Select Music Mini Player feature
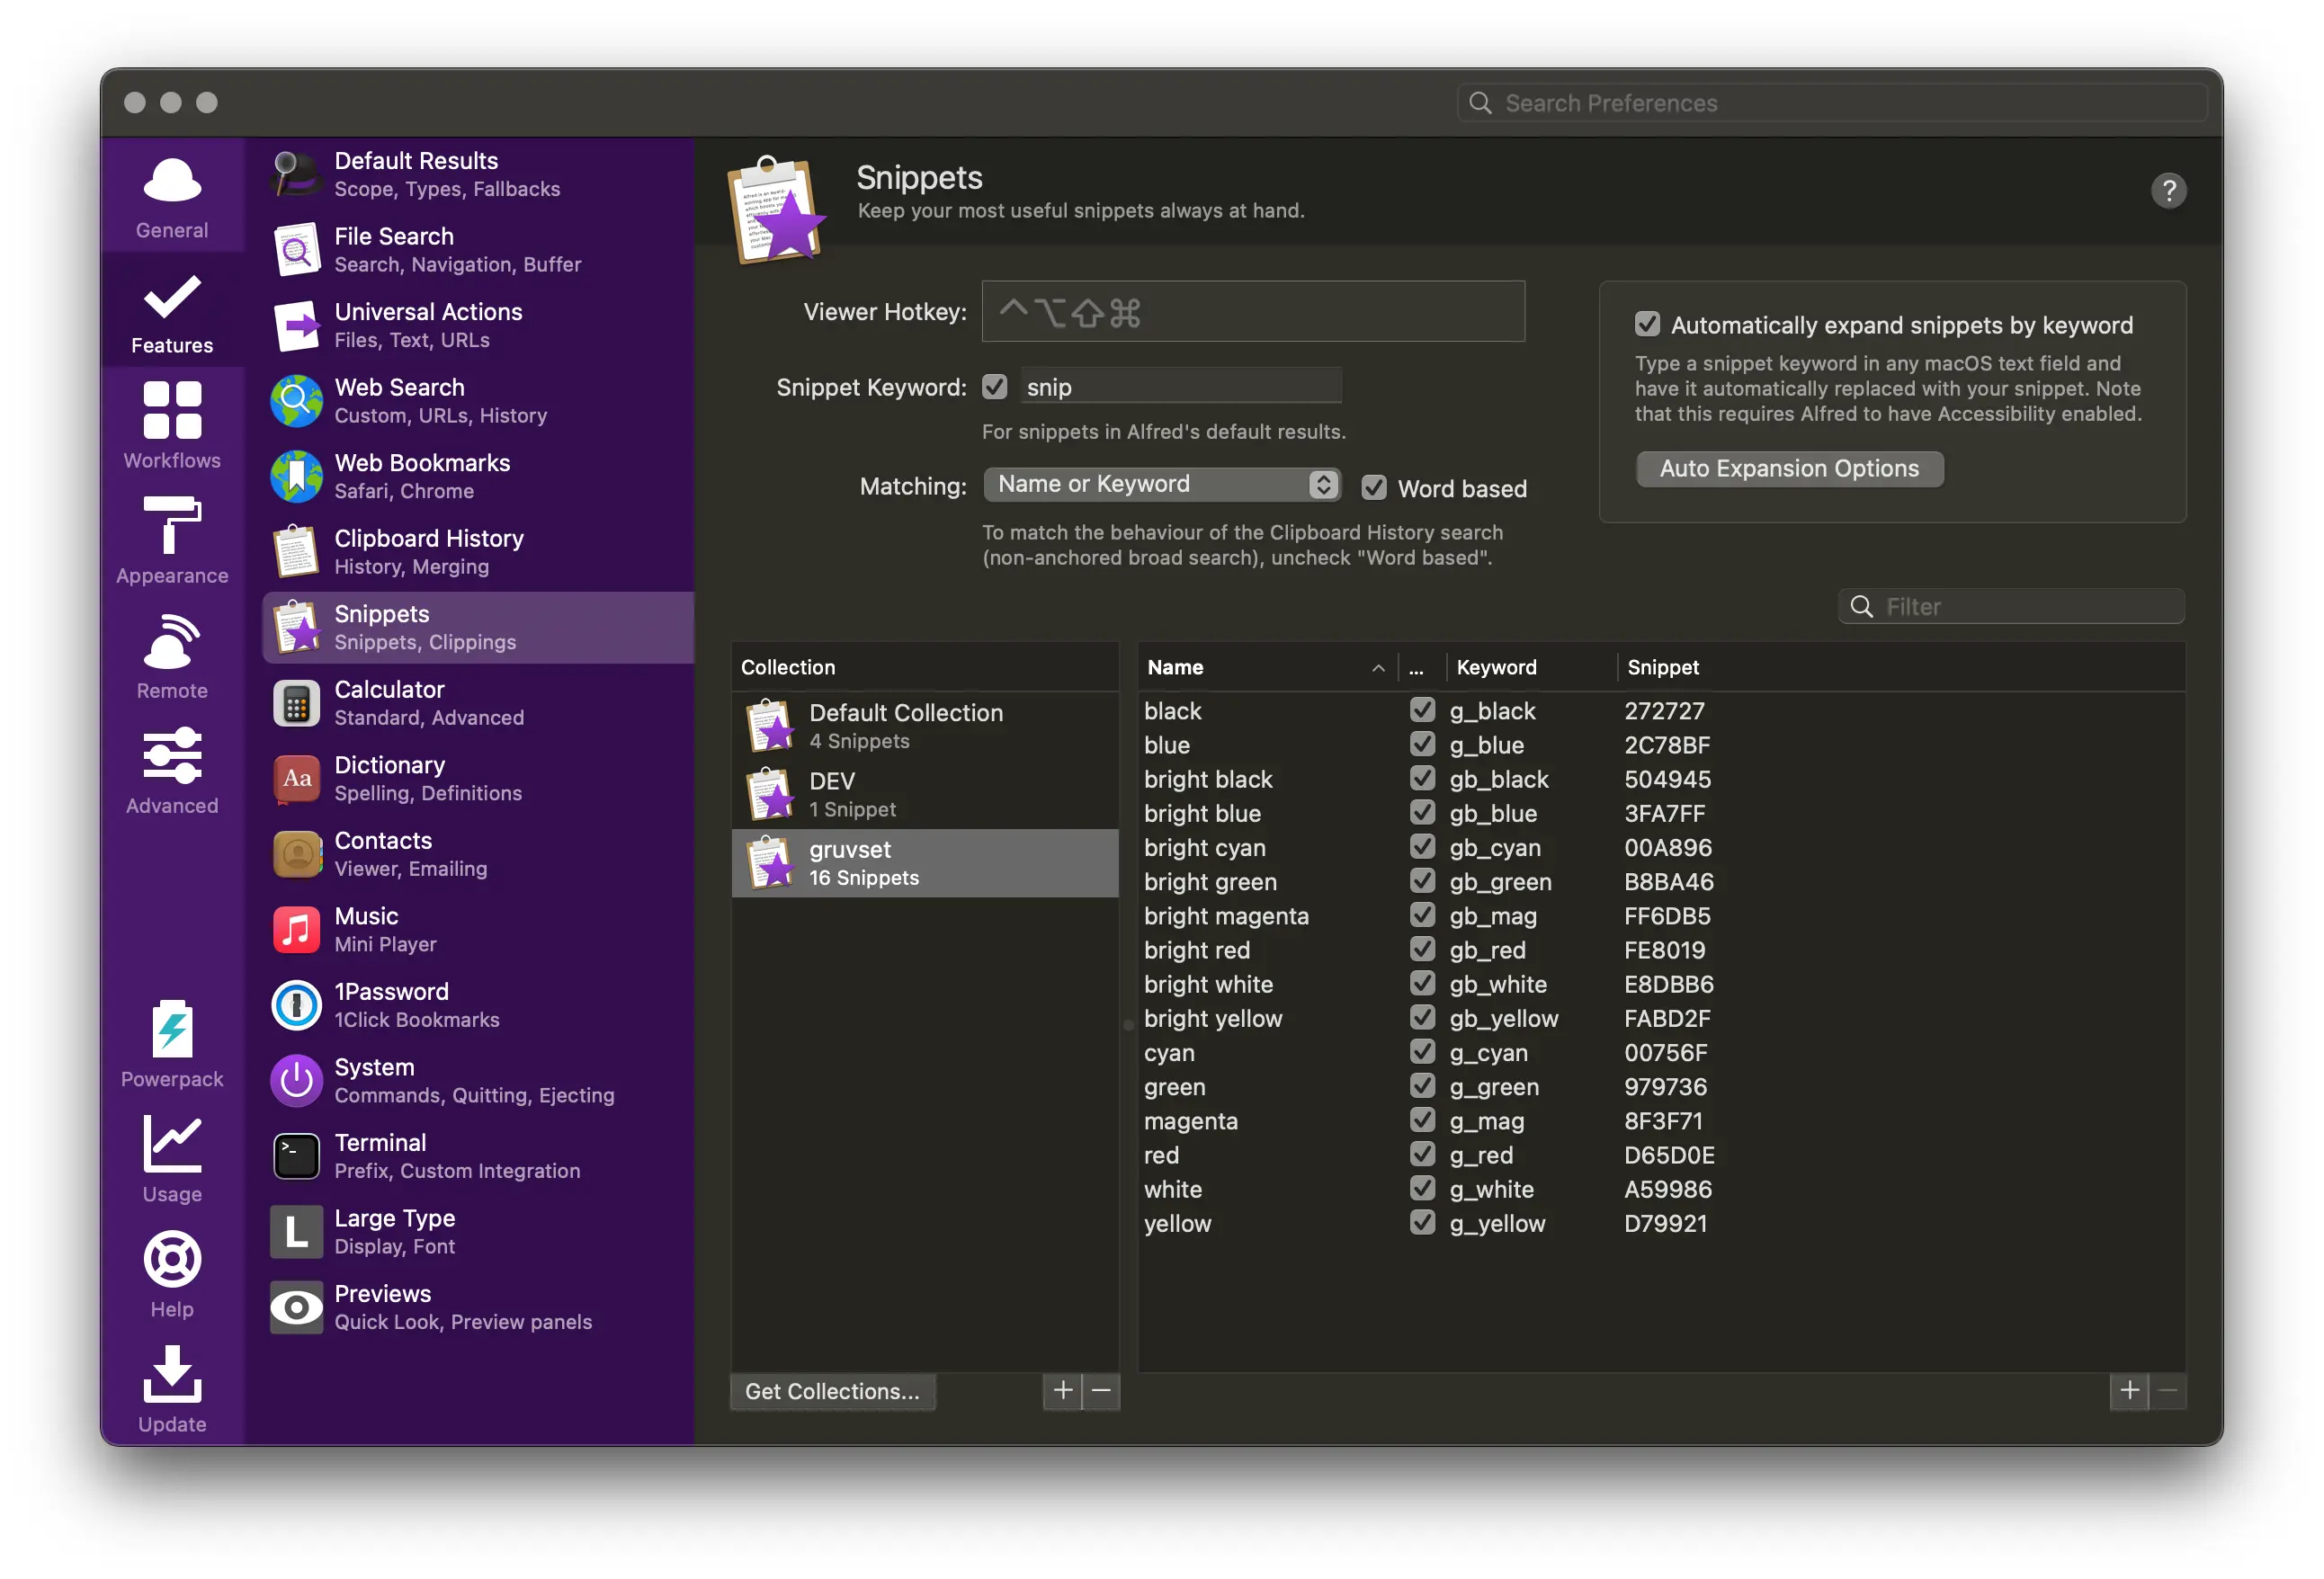Viewport: 2324px width, 1579px height. click(x=478, y=929)
